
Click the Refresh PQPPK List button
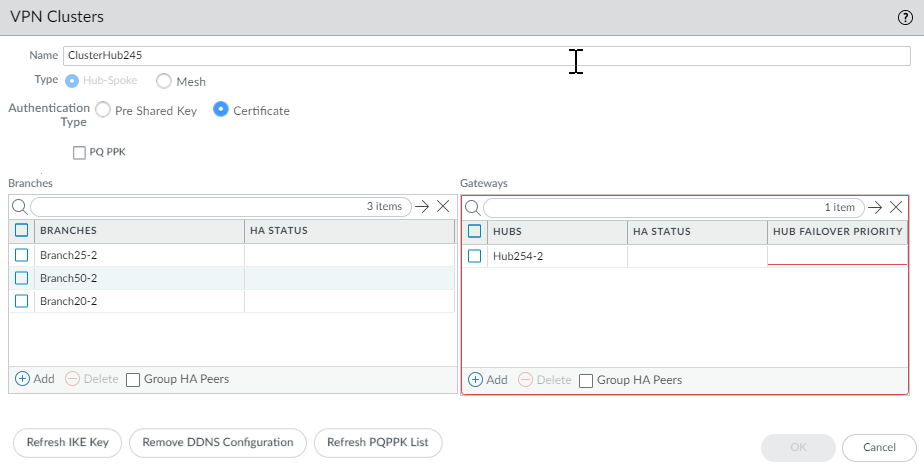[377, 442]
